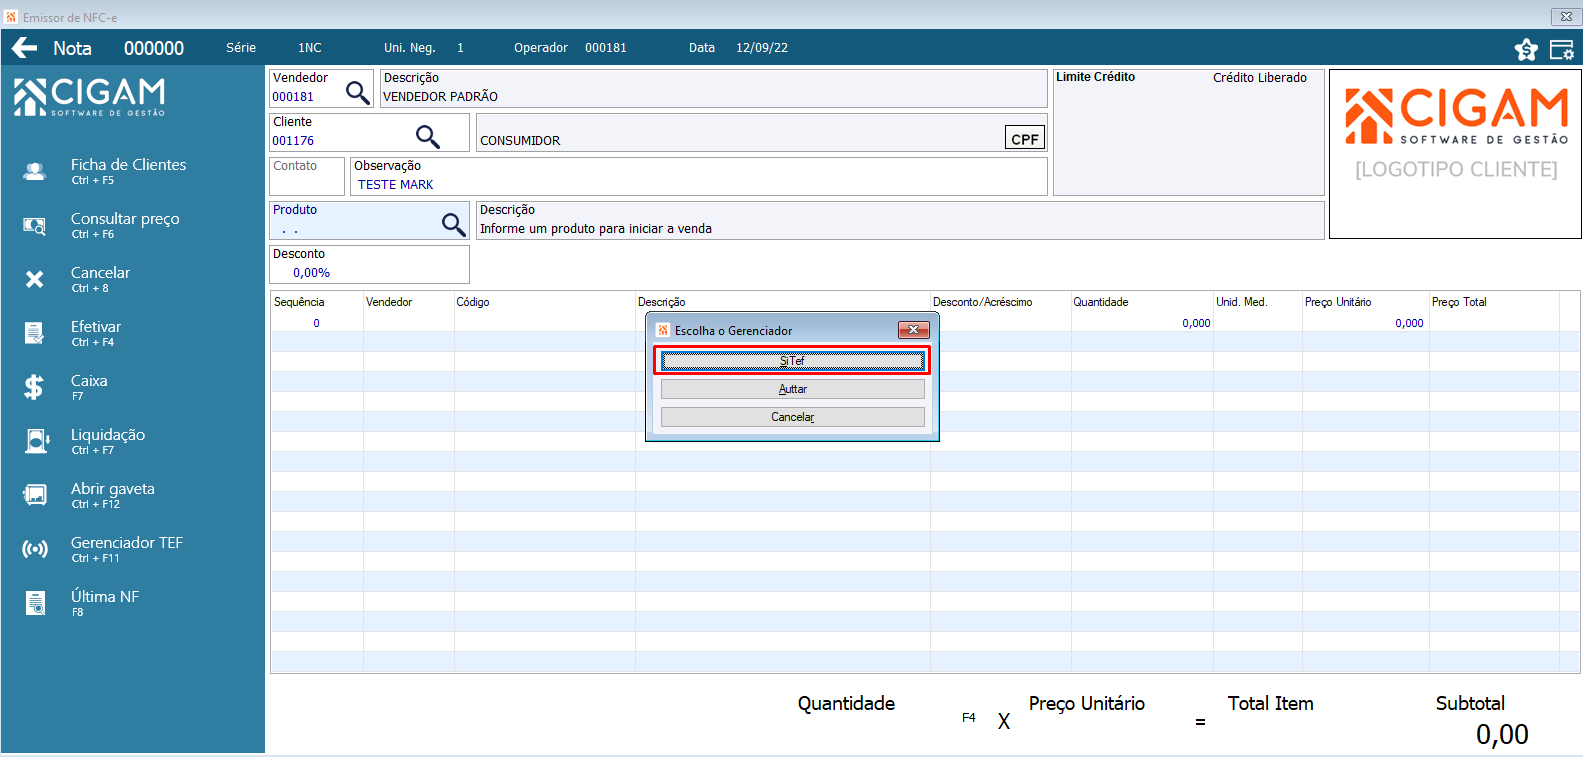
Task: Select the Sequência cell showing 0
Action: (x=316, y=323)
